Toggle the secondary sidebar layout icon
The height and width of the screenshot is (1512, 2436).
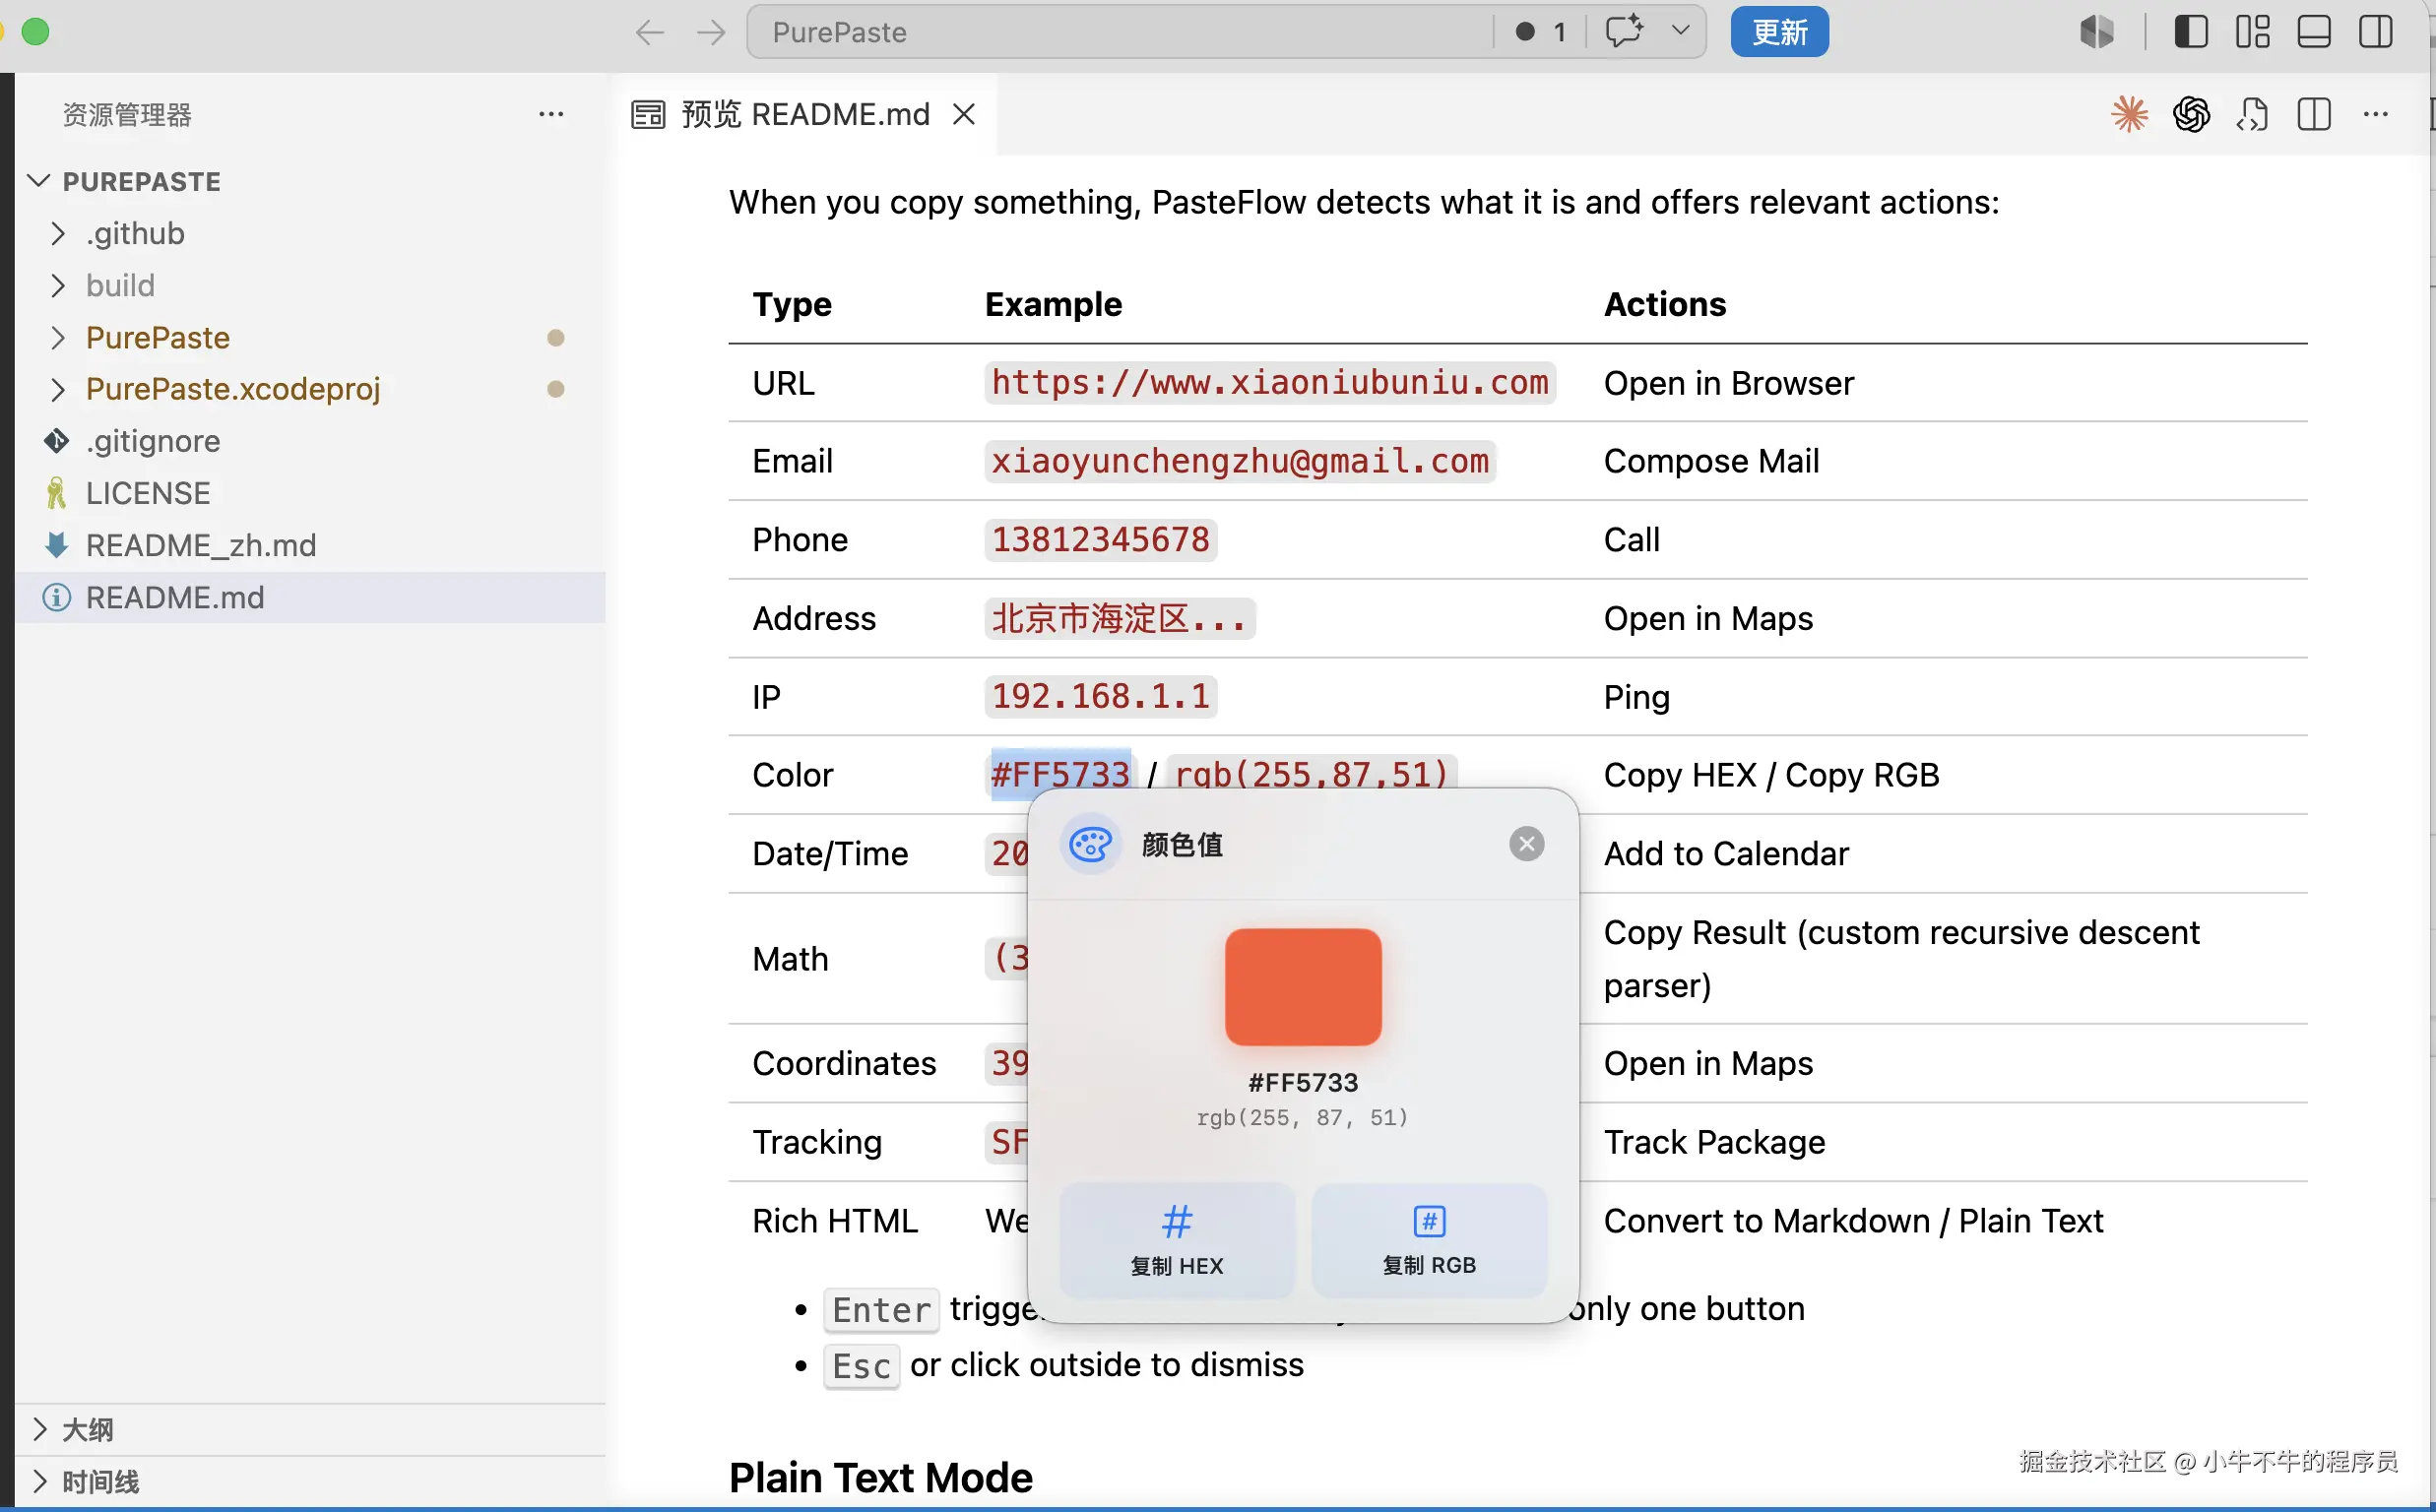pyautogui.click(x=2375, y=32)
